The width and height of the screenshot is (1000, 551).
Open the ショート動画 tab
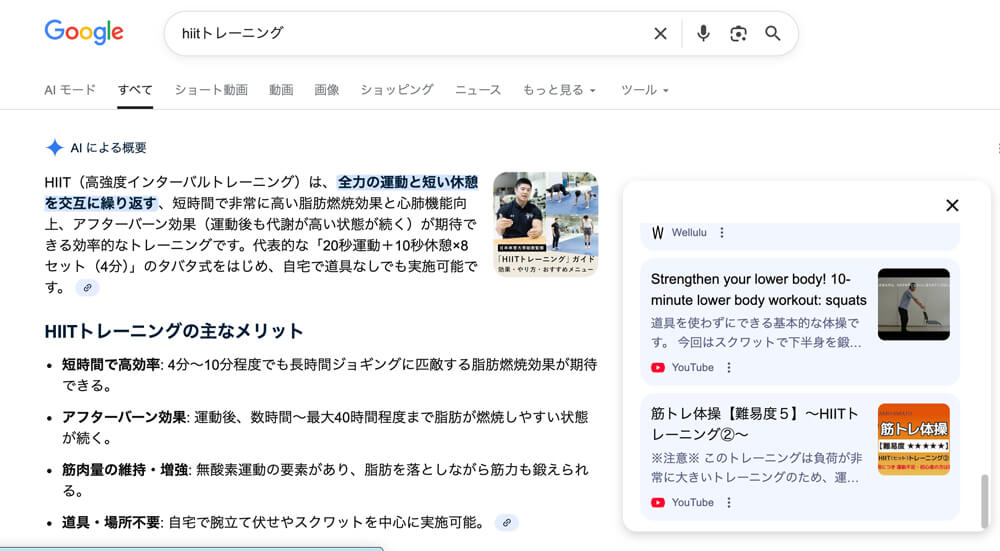(211, 90)
